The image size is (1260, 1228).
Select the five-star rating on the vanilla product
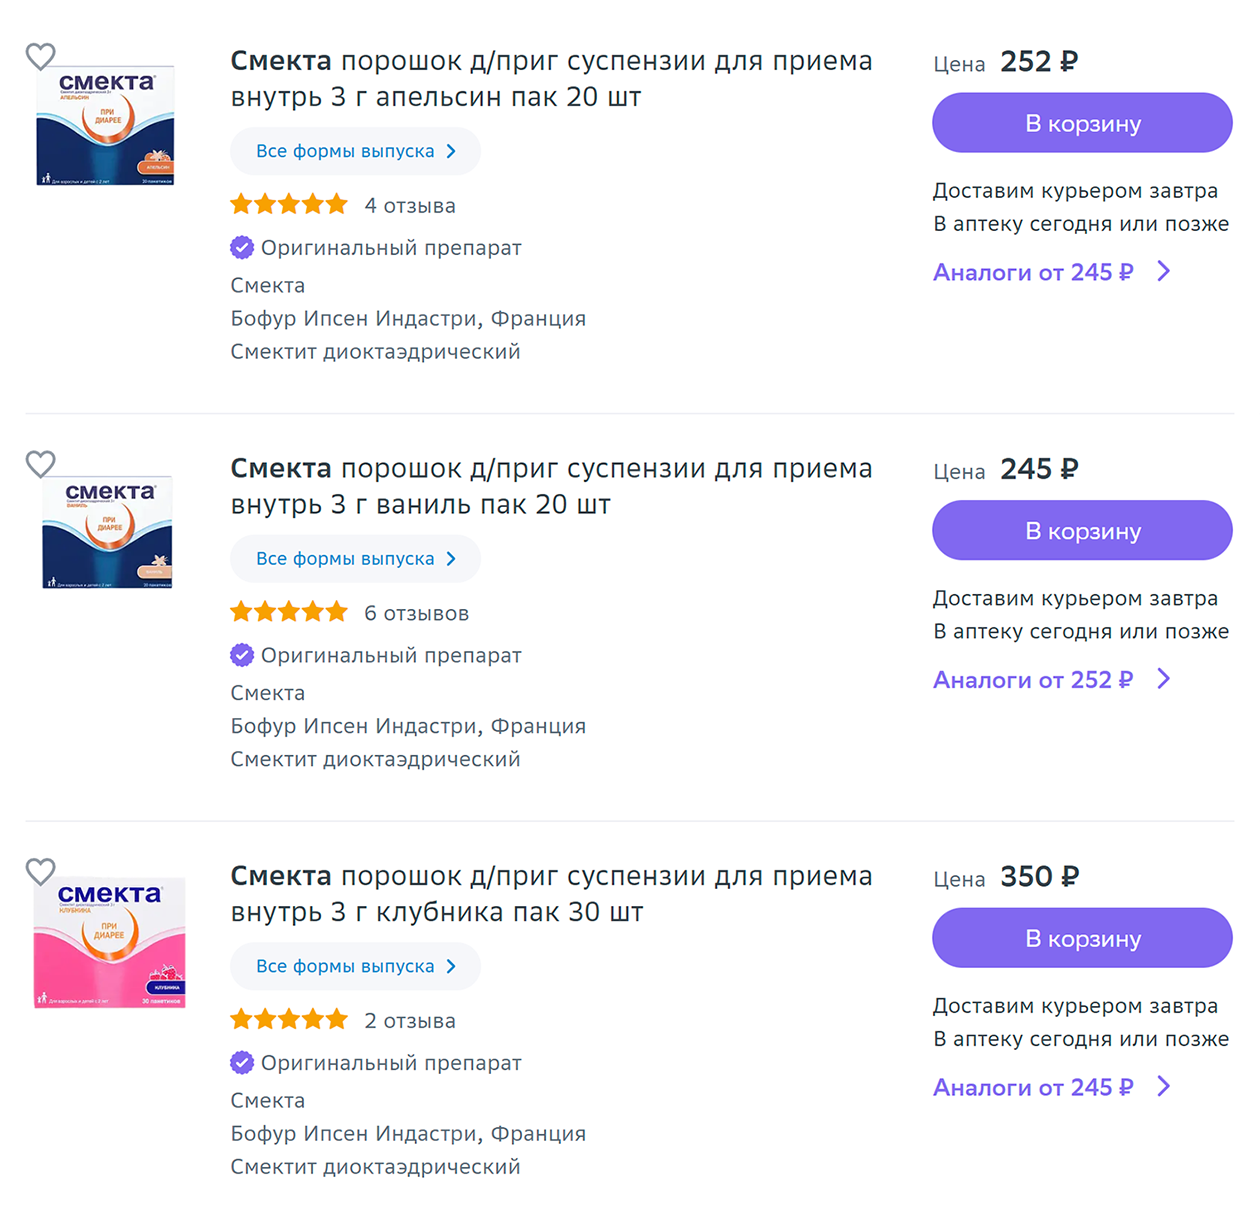pos(288,611)
